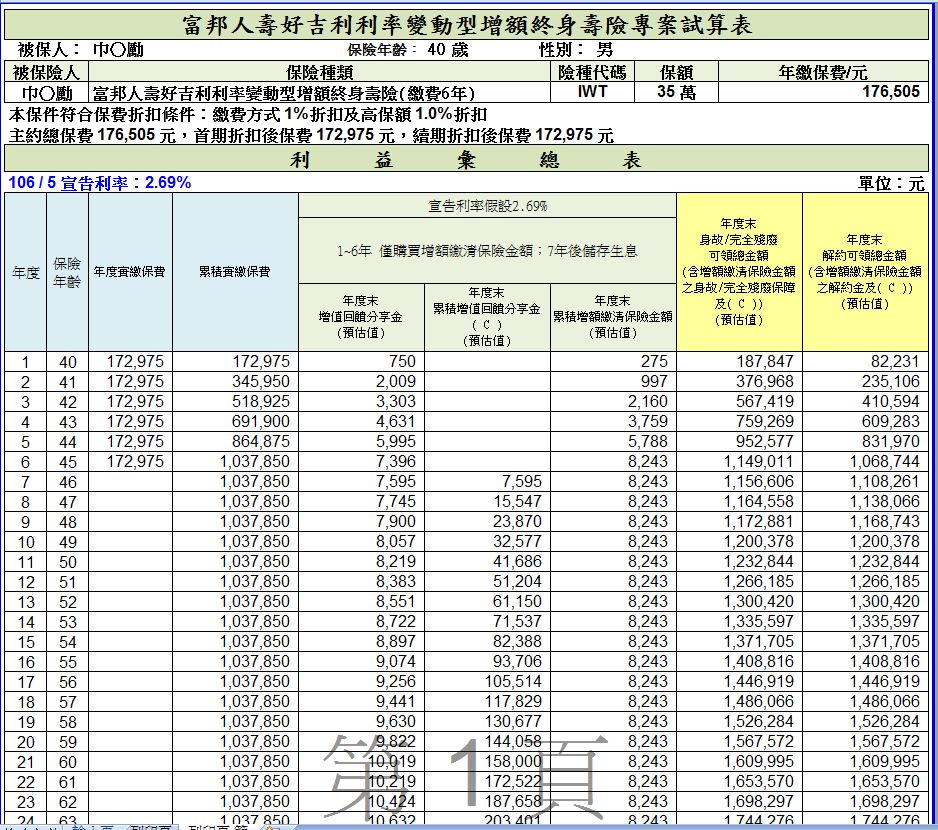Click the 富邦人壽好吉利利率變動型增額終身壽險(繳費6年) cell
This screenshot has width=938, height=830.
click(x=319, y=92)
